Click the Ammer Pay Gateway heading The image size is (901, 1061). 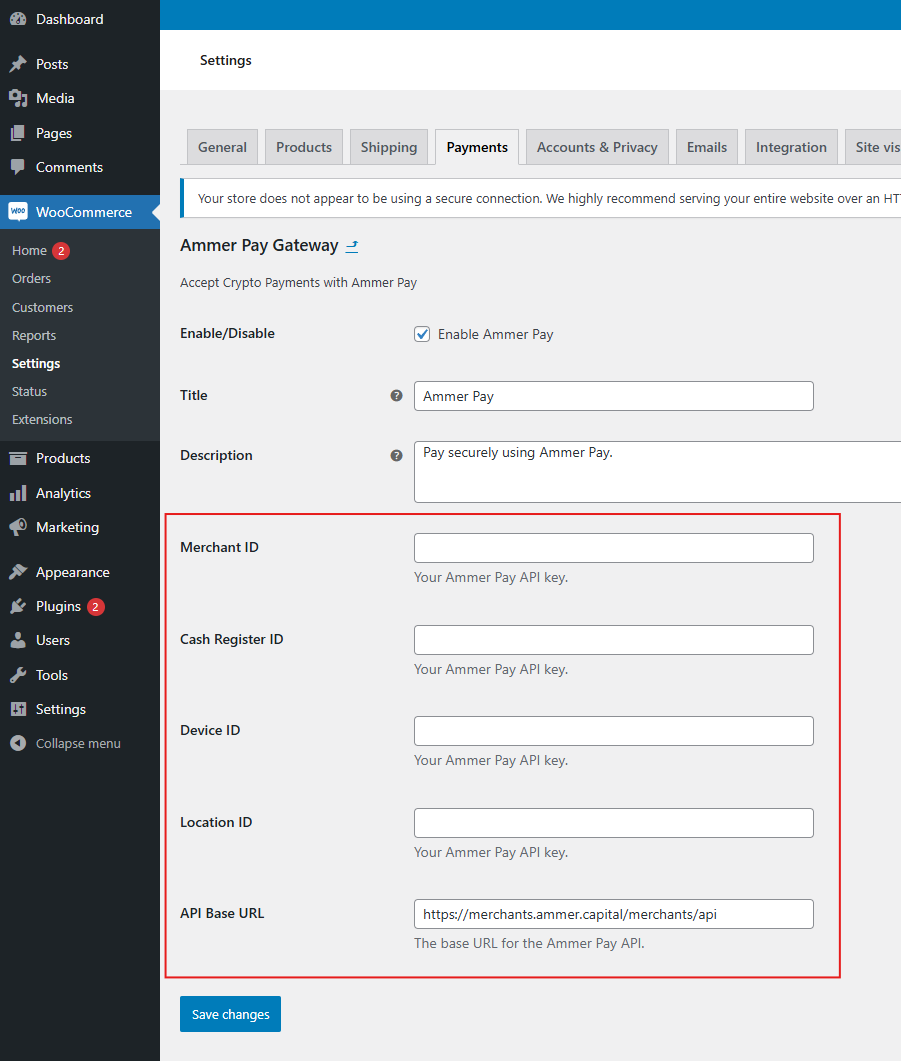[x=259, y=245]
